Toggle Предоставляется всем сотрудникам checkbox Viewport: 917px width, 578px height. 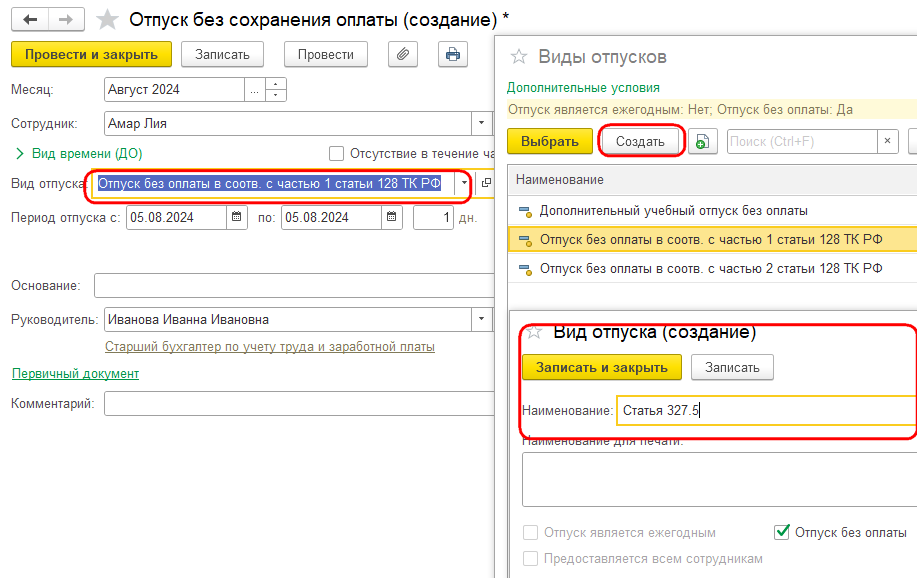pos(530,559)
